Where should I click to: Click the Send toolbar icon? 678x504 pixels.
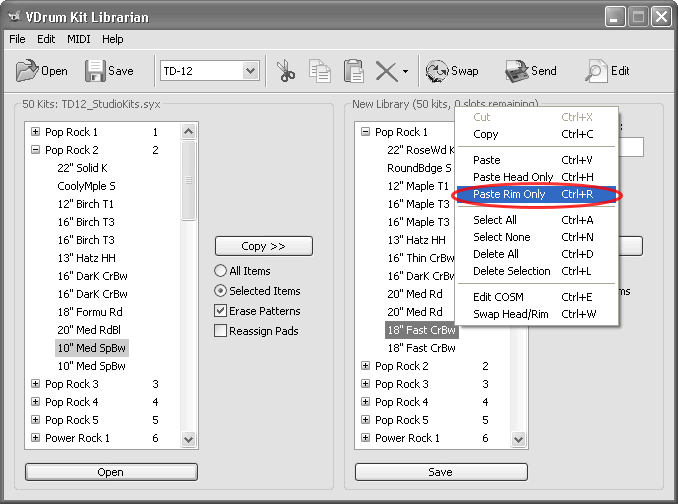coord(516,71)
